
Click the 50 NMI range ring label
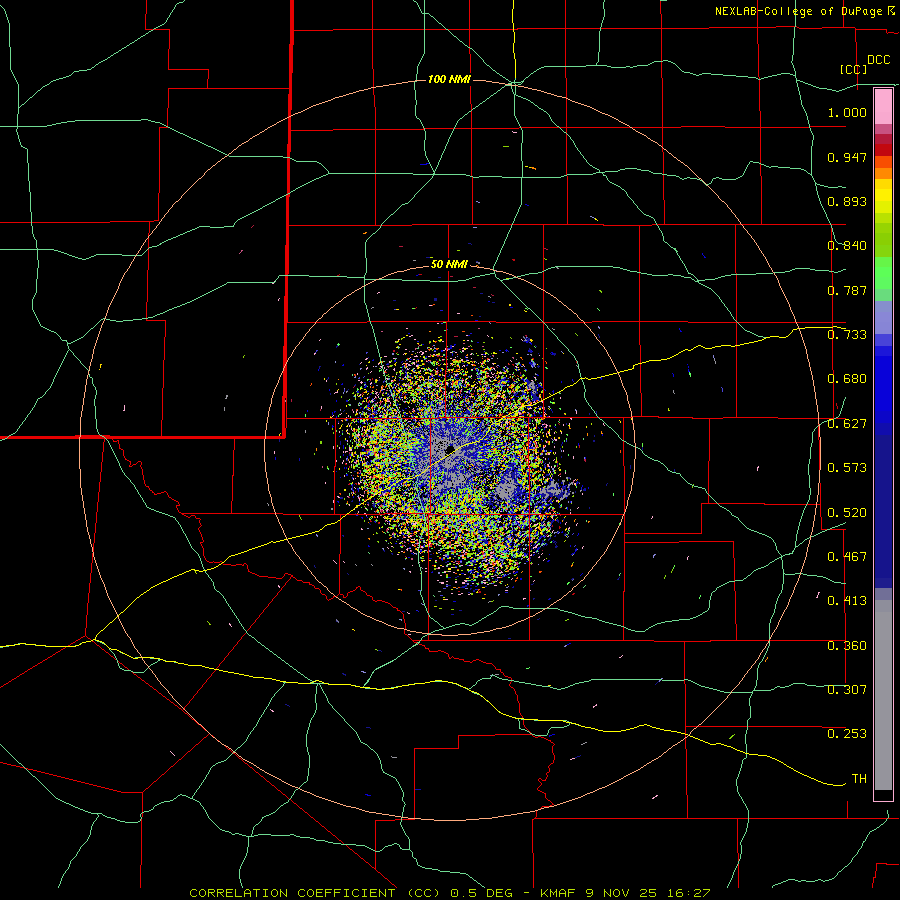[x=449, y=264]
